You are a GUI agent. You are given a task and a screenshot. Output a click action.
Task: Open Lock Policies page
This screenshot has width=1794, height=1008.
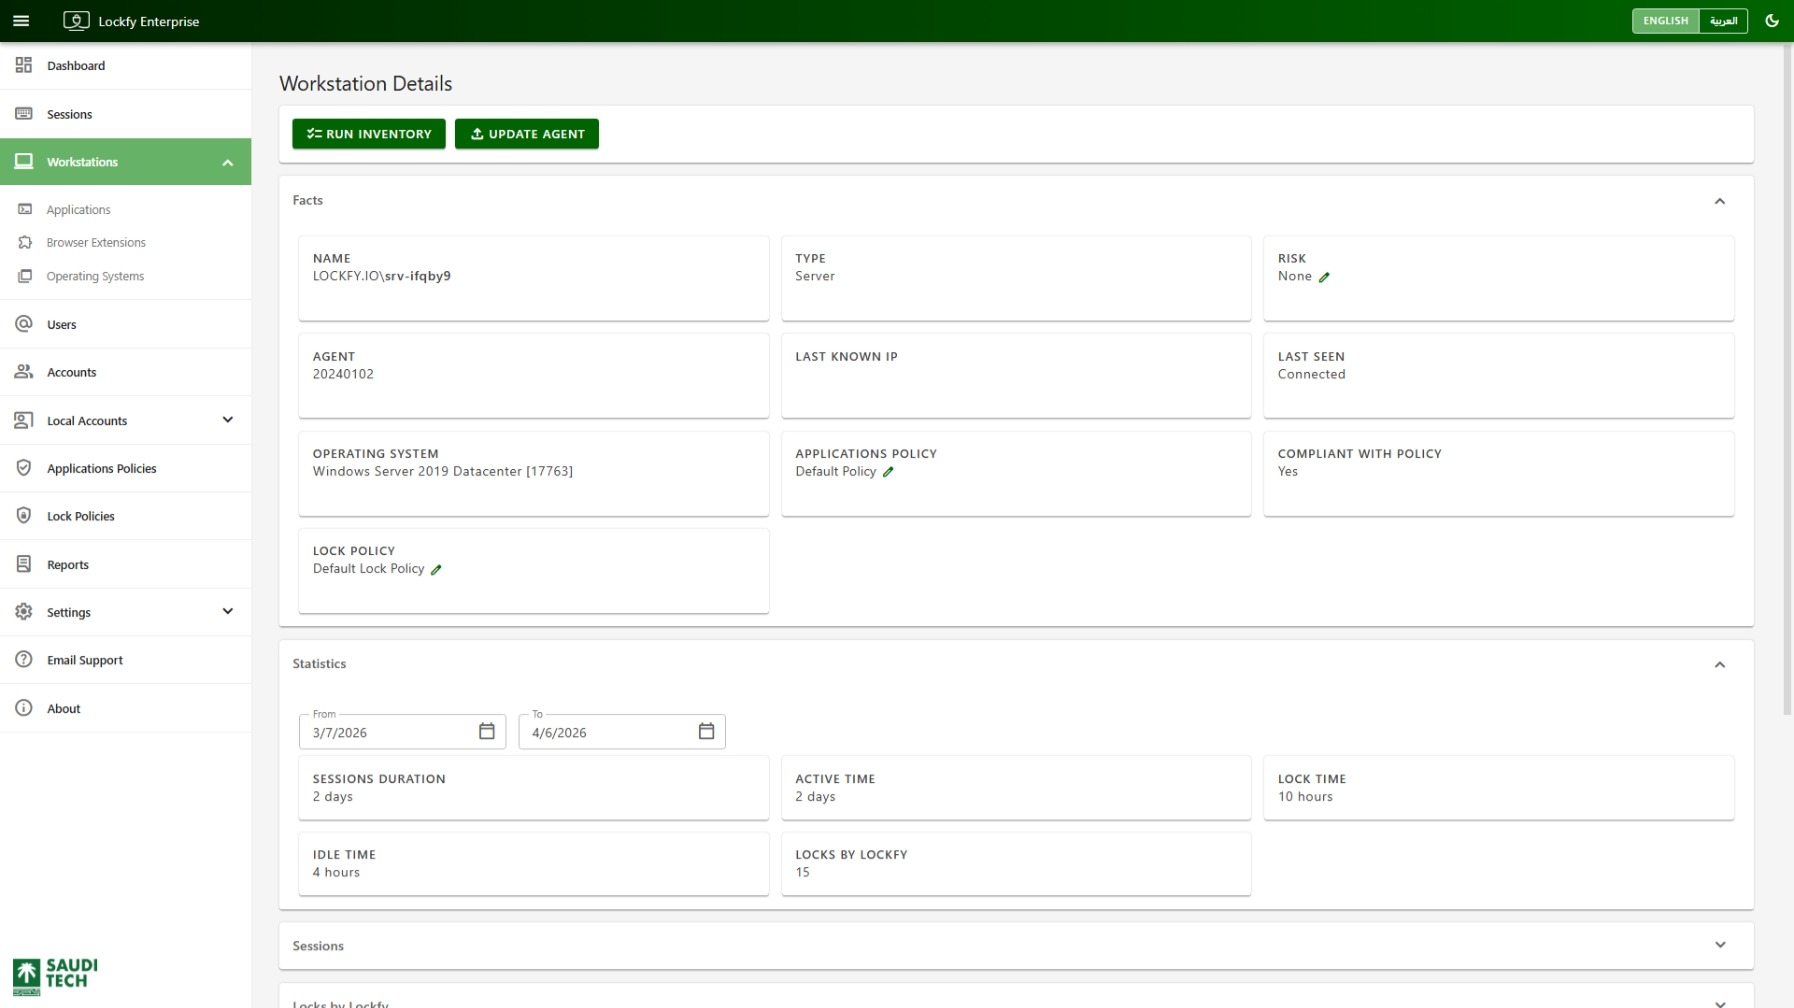(125, 516)
